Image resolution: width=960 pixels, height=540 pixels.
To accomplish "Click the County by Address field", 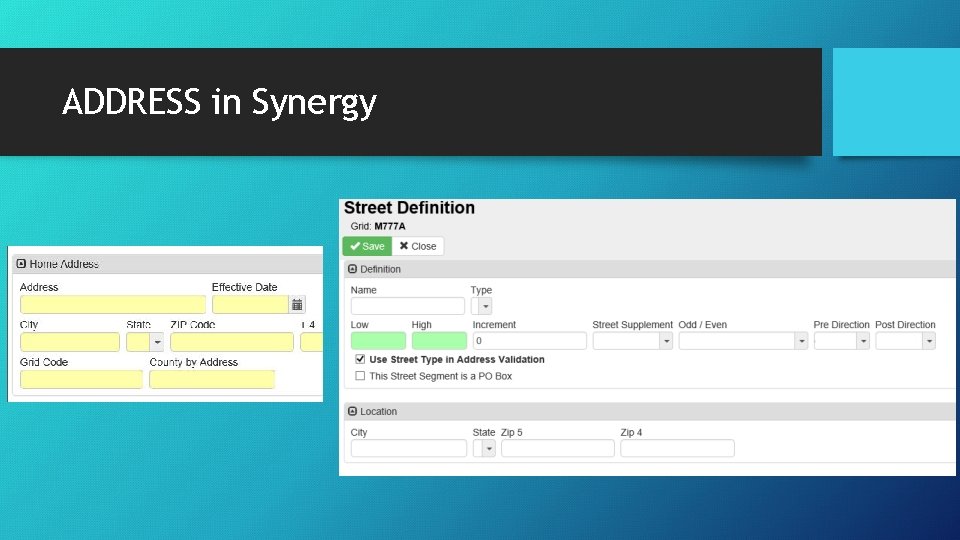I will point(212,379).
